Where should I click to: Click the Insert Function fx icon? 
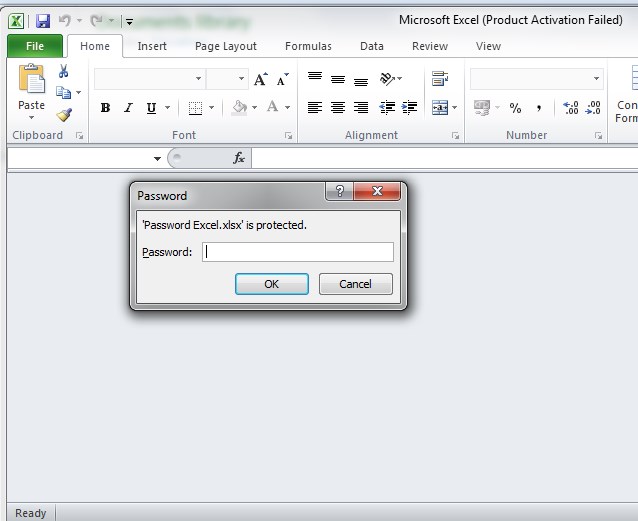(239, 158)
